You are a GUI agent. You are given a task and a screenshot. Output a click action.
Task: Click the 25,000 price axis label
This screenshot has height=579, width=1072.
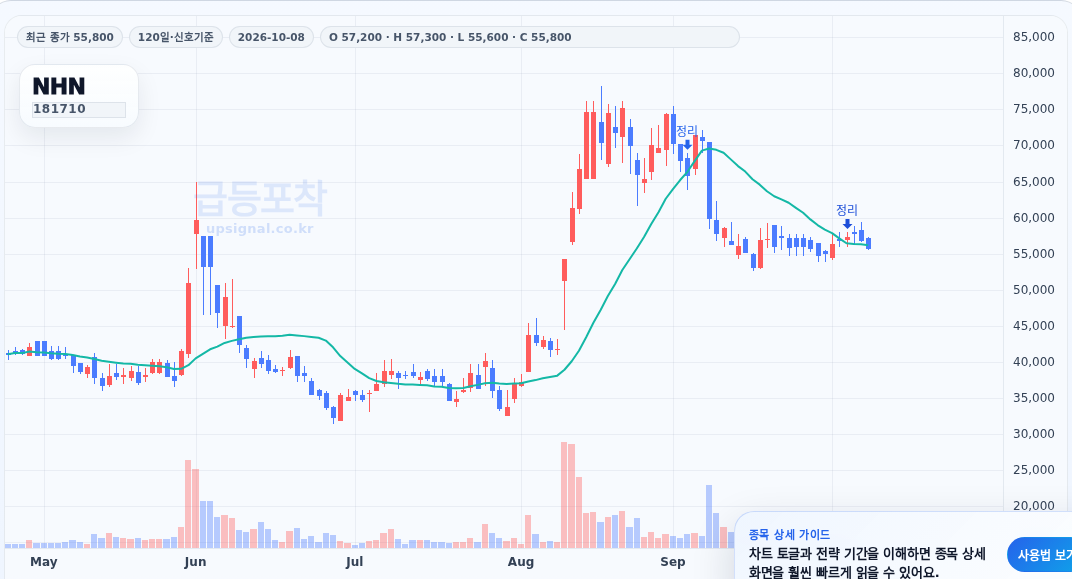click(1034, 470)
